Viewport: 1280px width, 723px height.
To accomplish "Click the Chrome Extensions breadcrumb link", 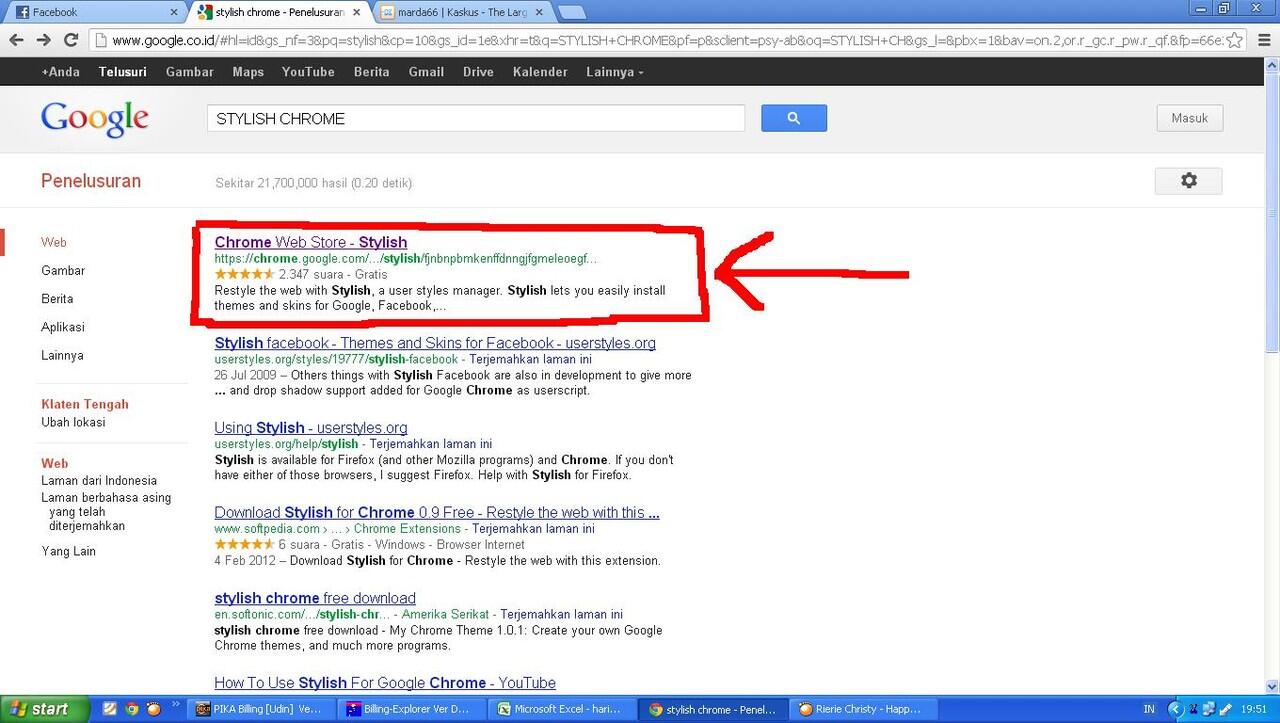I will (407, 529).
